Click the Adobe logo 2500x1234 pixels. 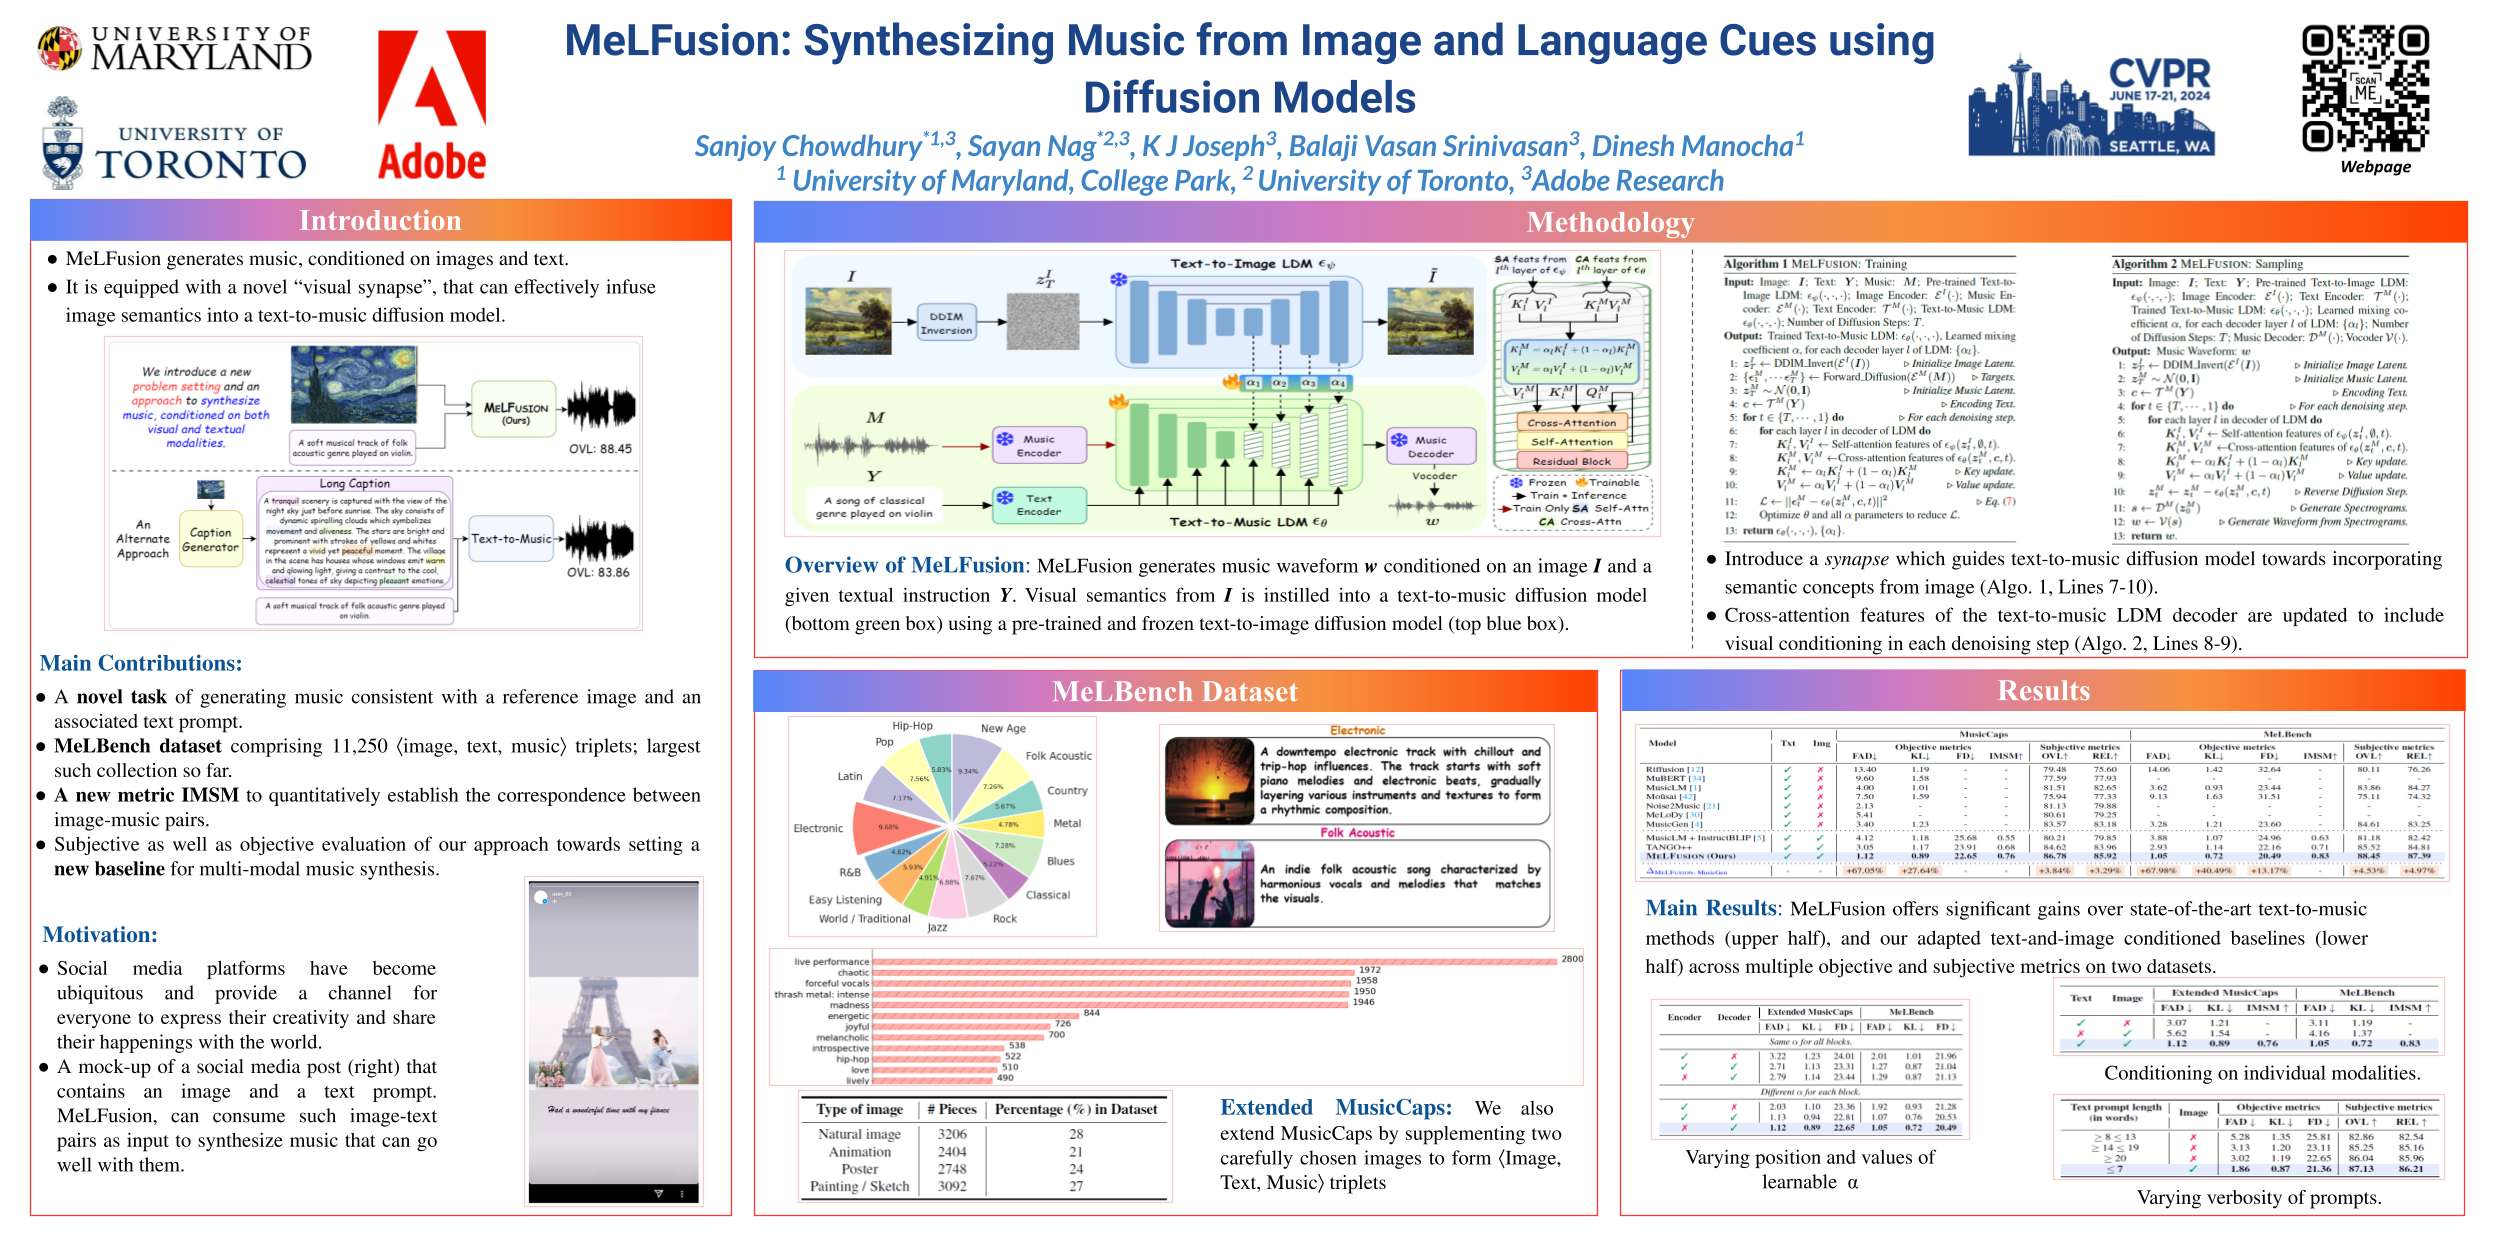[431, 104]
